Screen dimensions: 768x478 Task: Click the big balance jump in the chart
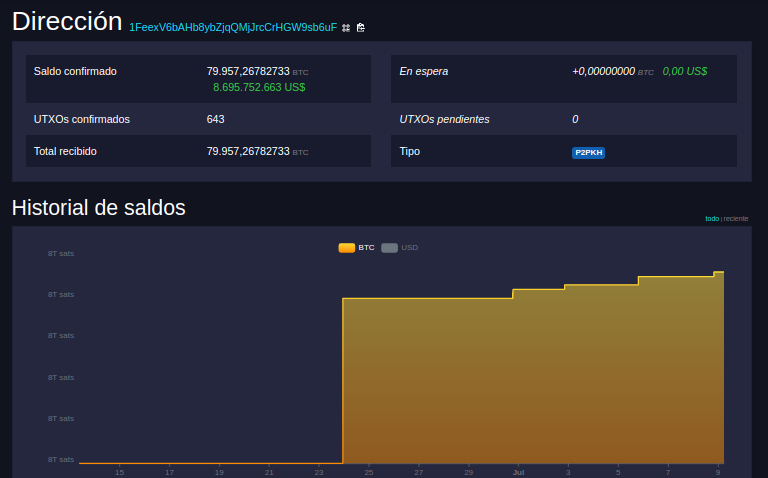tap(343, 380)
